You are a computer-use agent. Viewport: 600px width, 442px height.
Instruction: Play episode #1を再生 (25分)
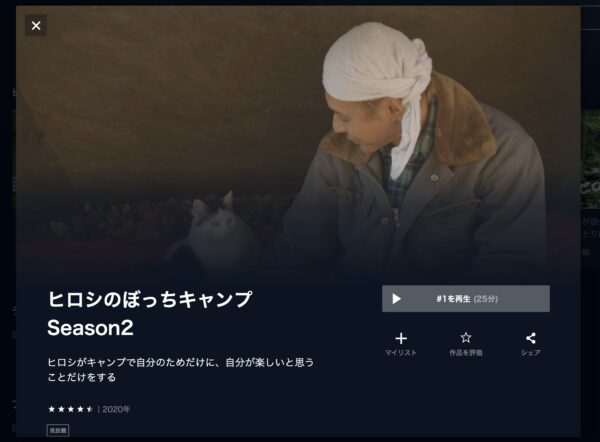pyautogui.click(x=466, y=298)
